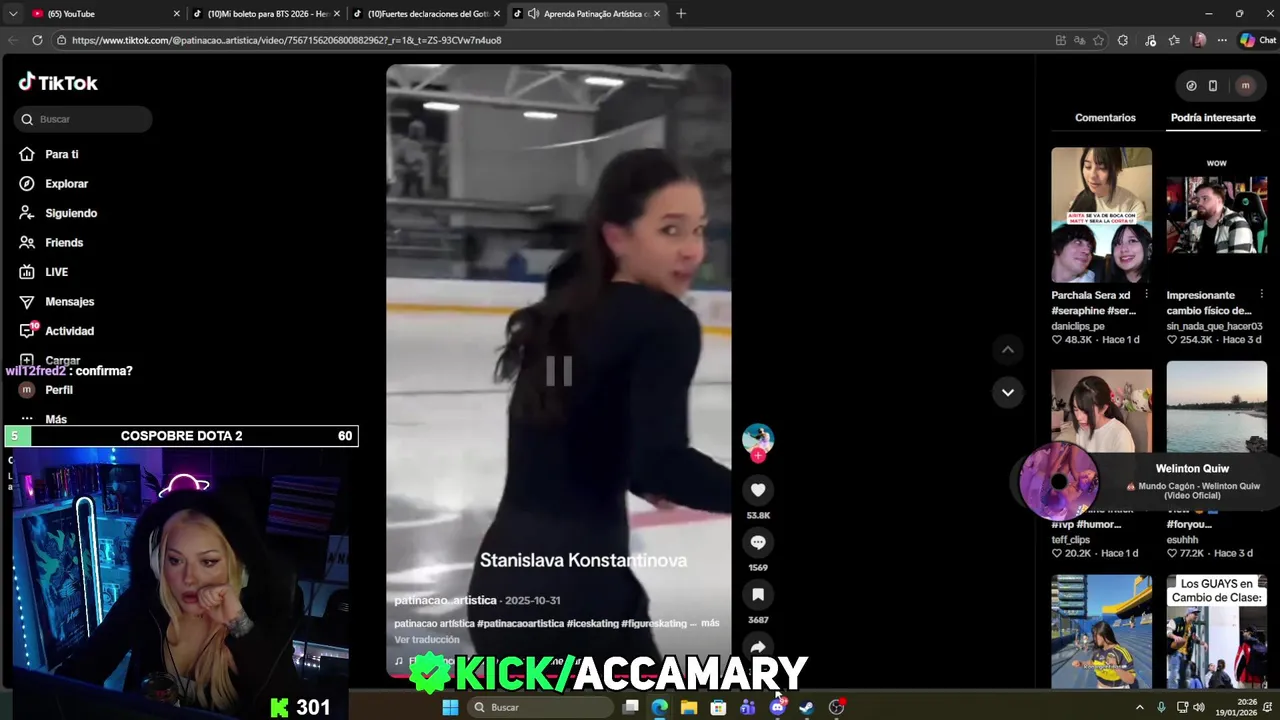Open the TikTok profile avatar m
1280x720 pixels.
(1245, 86)
